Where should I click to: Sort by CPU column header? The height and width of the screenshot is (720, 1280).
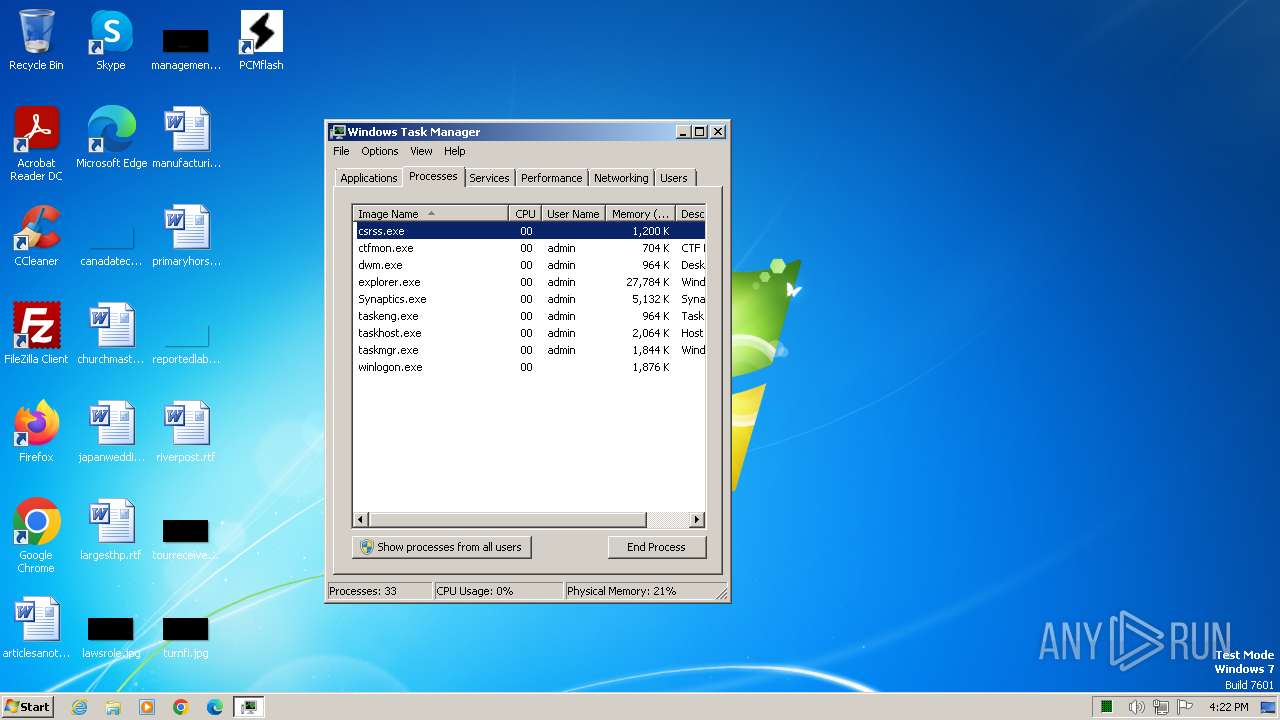(x=525, y=214)
